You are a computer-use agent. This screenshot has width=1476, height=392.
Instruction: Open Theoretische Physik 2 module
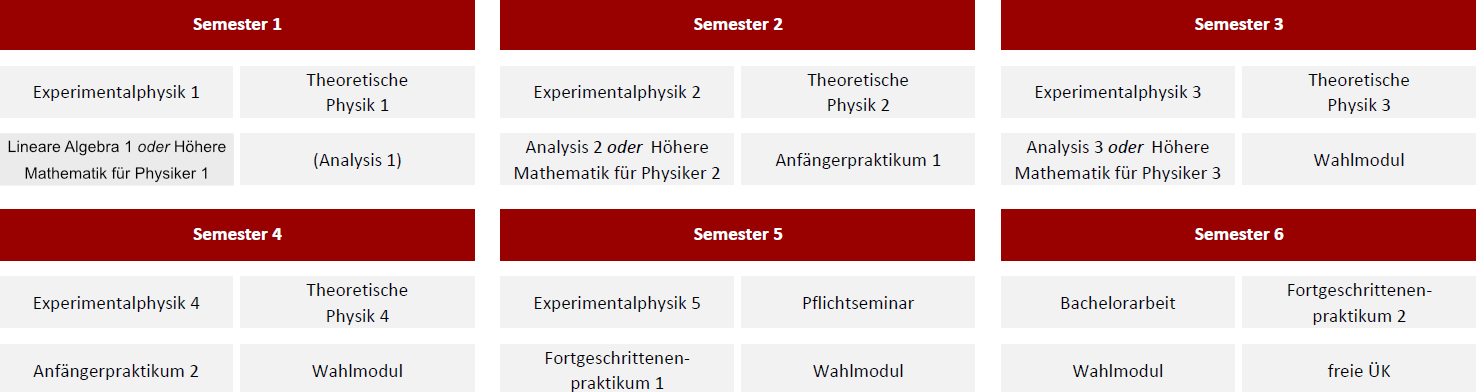click(858, 92)
